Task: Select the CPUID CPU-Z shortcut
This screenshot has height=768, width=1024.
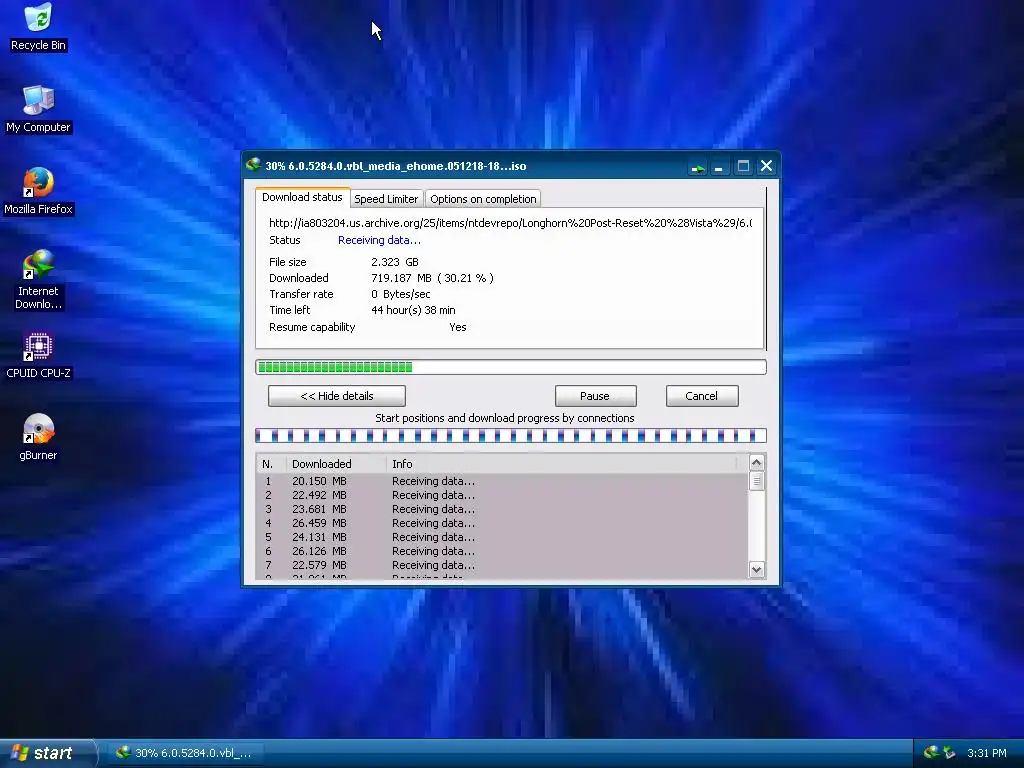Action: pyautogui.click(x=38, y=355)
